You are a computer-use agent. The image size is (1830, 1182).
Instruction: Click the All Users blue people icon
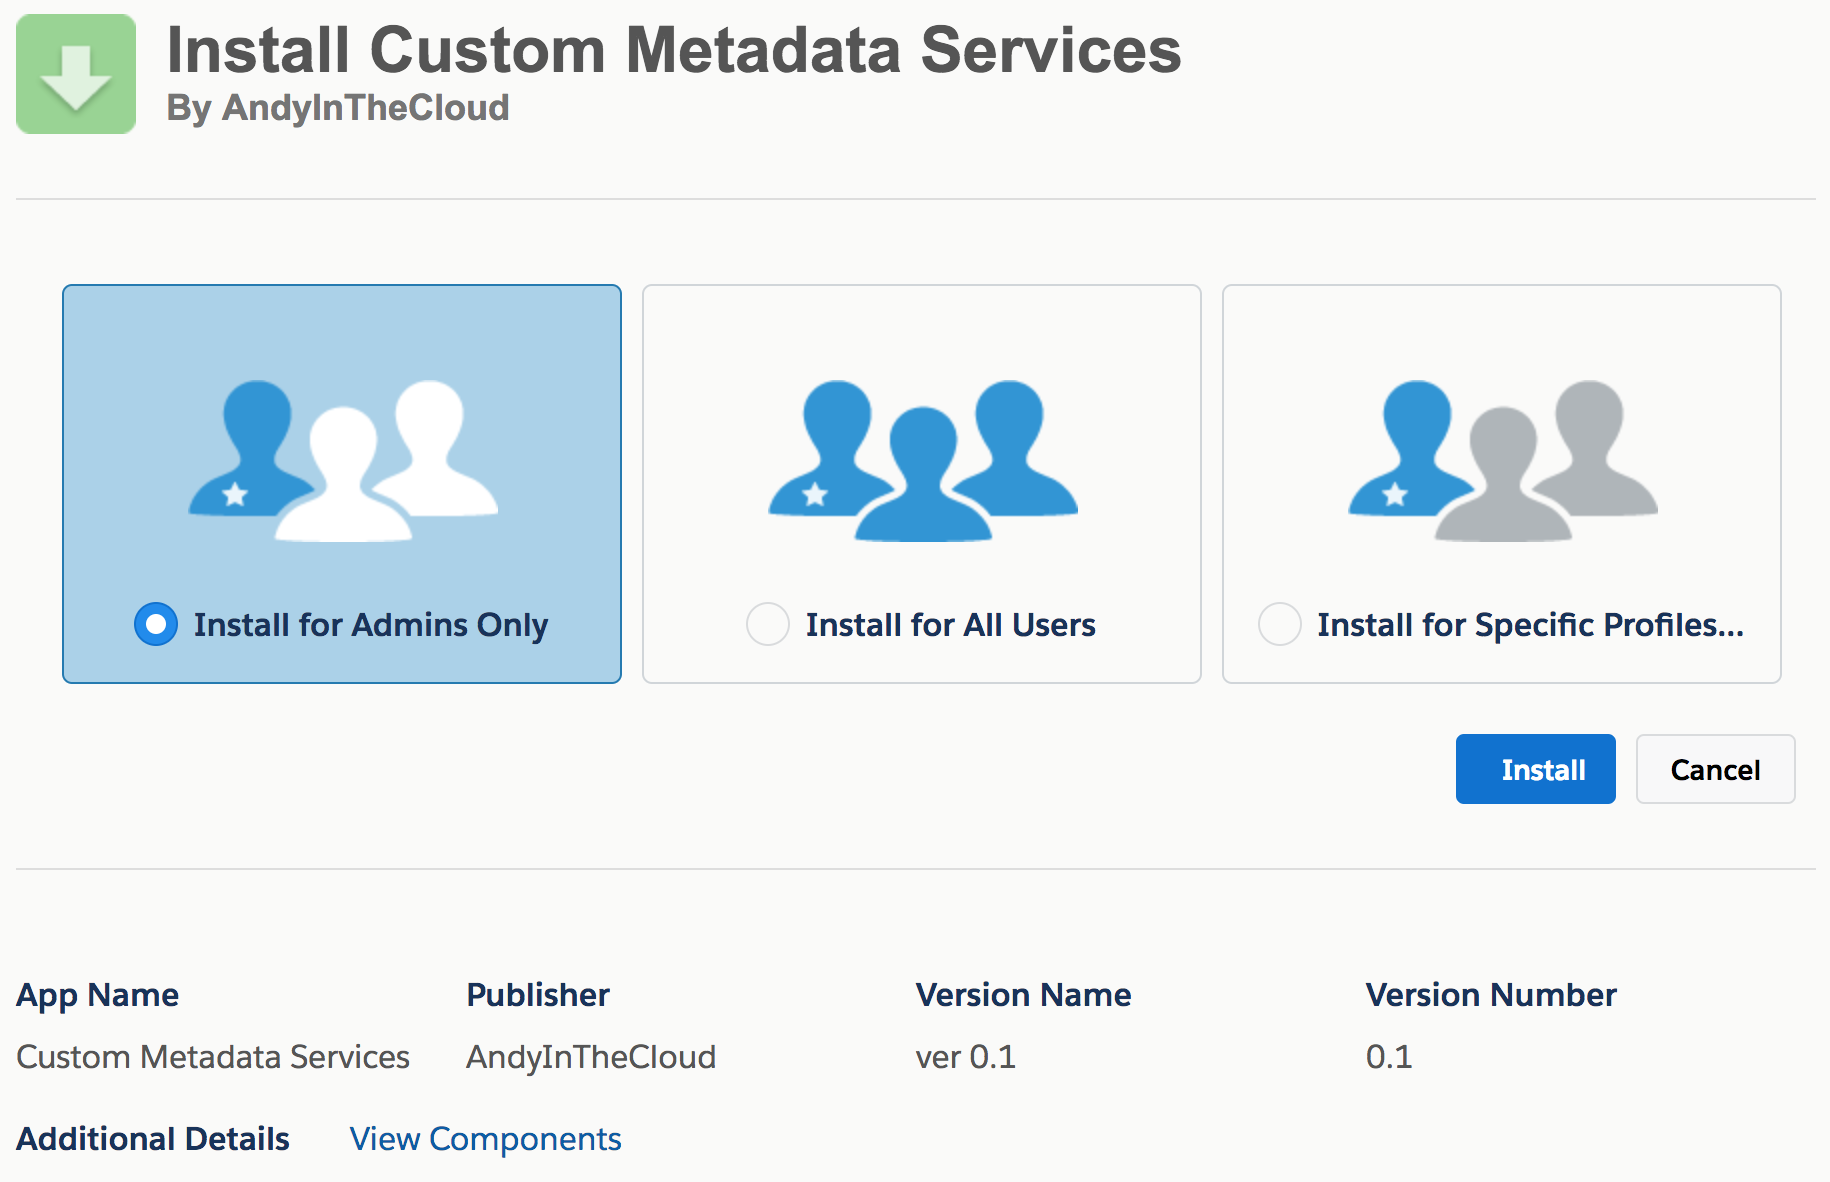pos(922,460)
